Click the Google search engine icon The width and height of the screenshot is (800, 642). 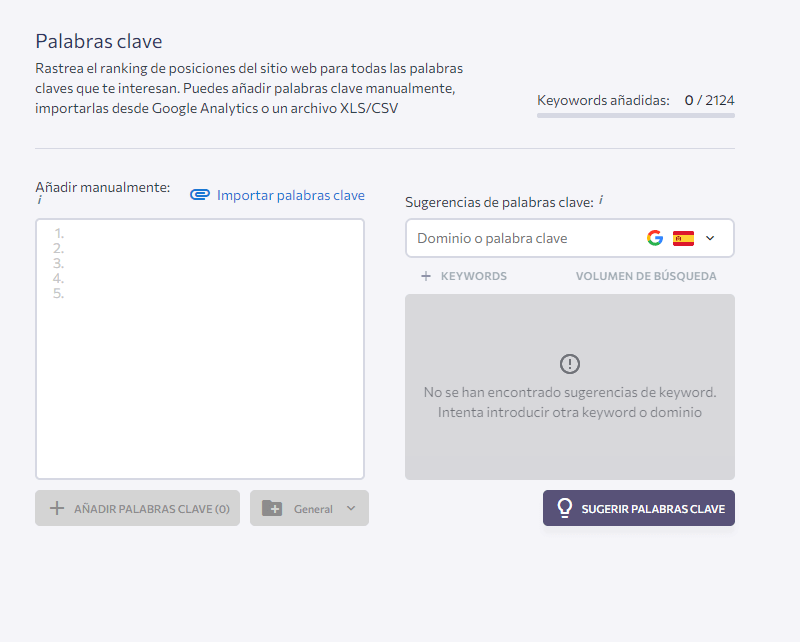(655, 238)
